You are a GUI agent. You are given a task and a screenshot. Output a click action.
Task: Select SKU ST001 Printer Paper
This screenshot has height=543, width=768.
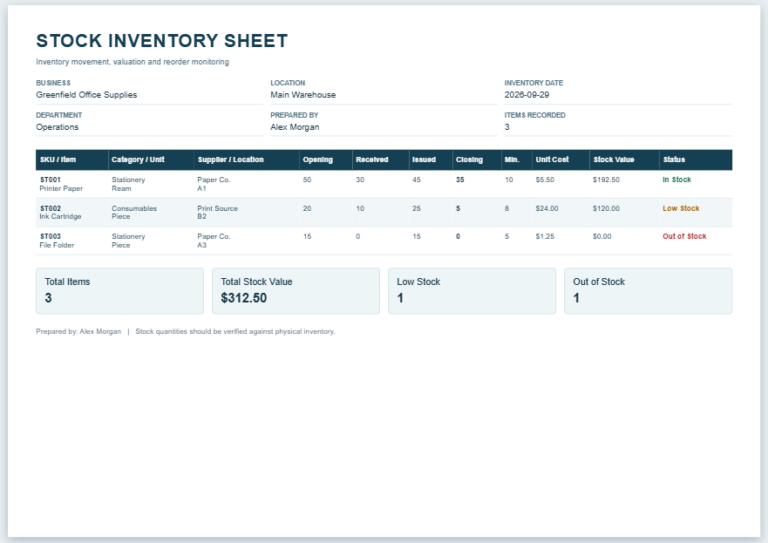coord(61,184)
